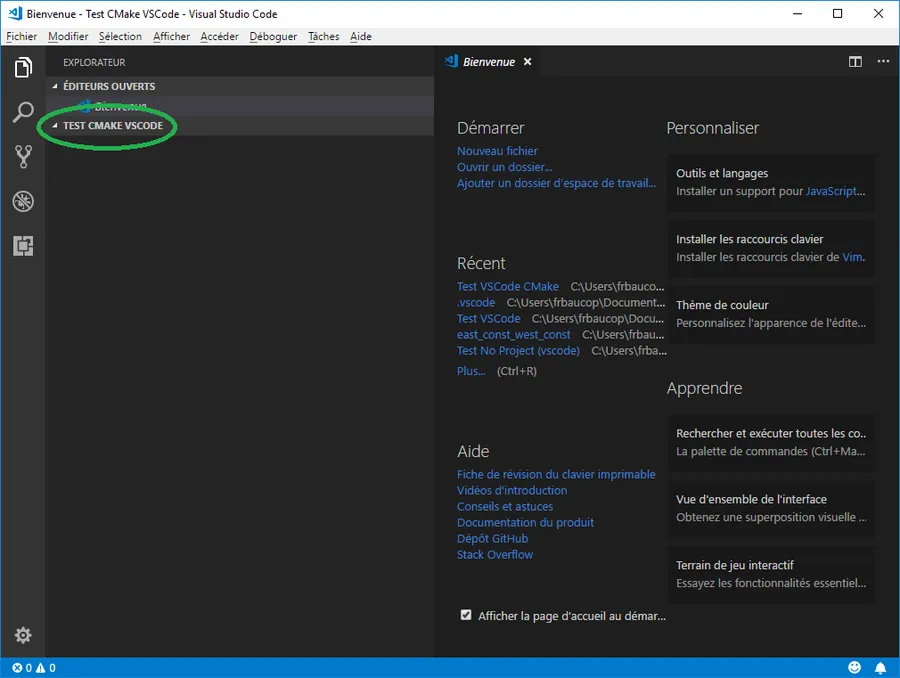Open the Tâches menu
The image size is (900, 678).
[x=324, y=36]
